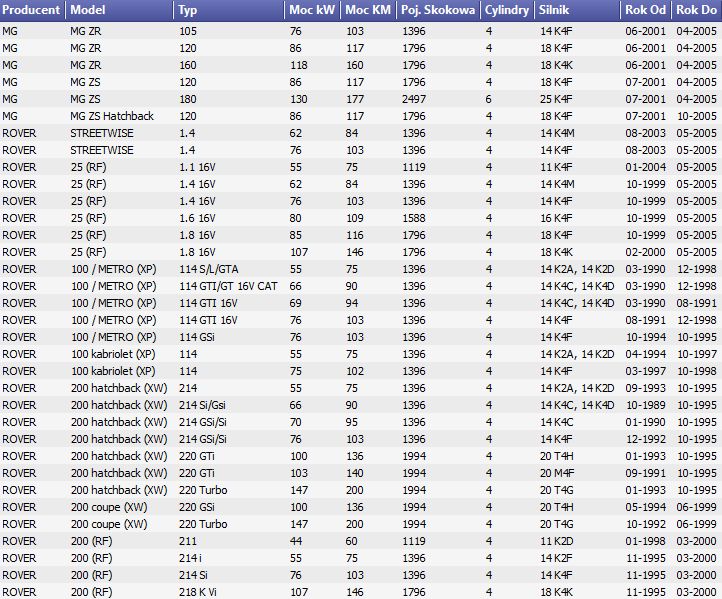Click type 220 GSi
Screen dimensions: 722x599
point(197,507)
